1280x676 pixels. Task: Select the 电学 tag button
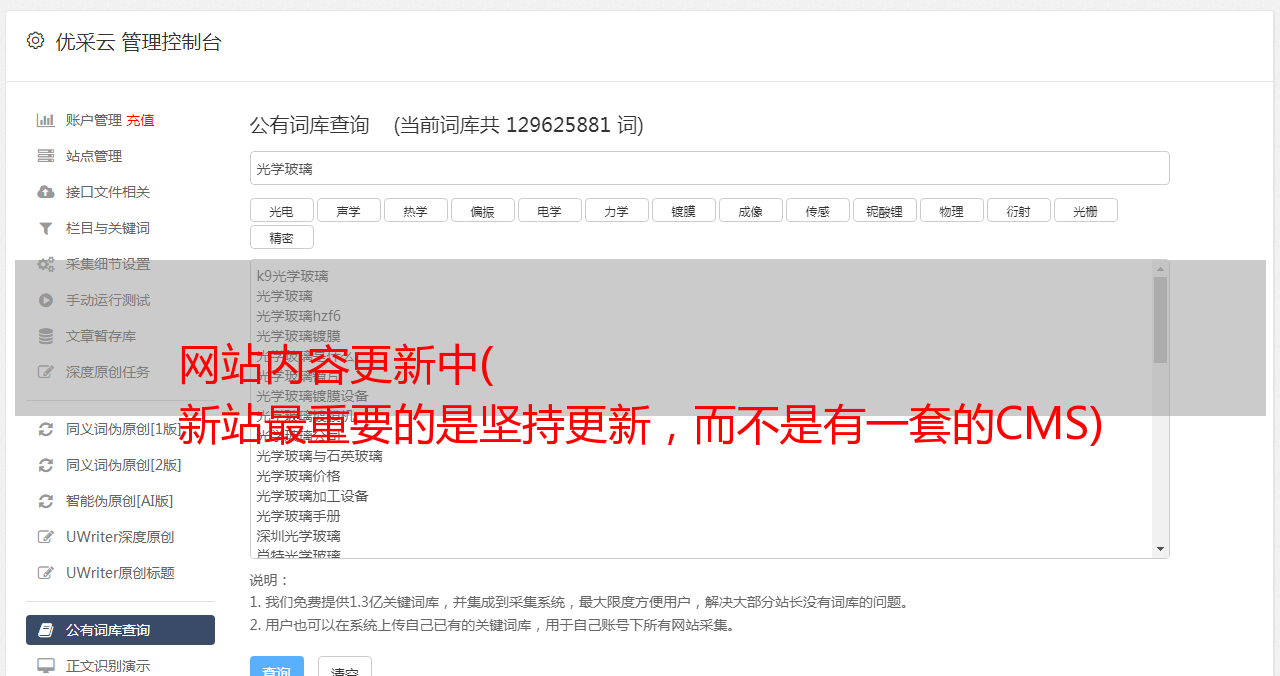pos(549,210)
